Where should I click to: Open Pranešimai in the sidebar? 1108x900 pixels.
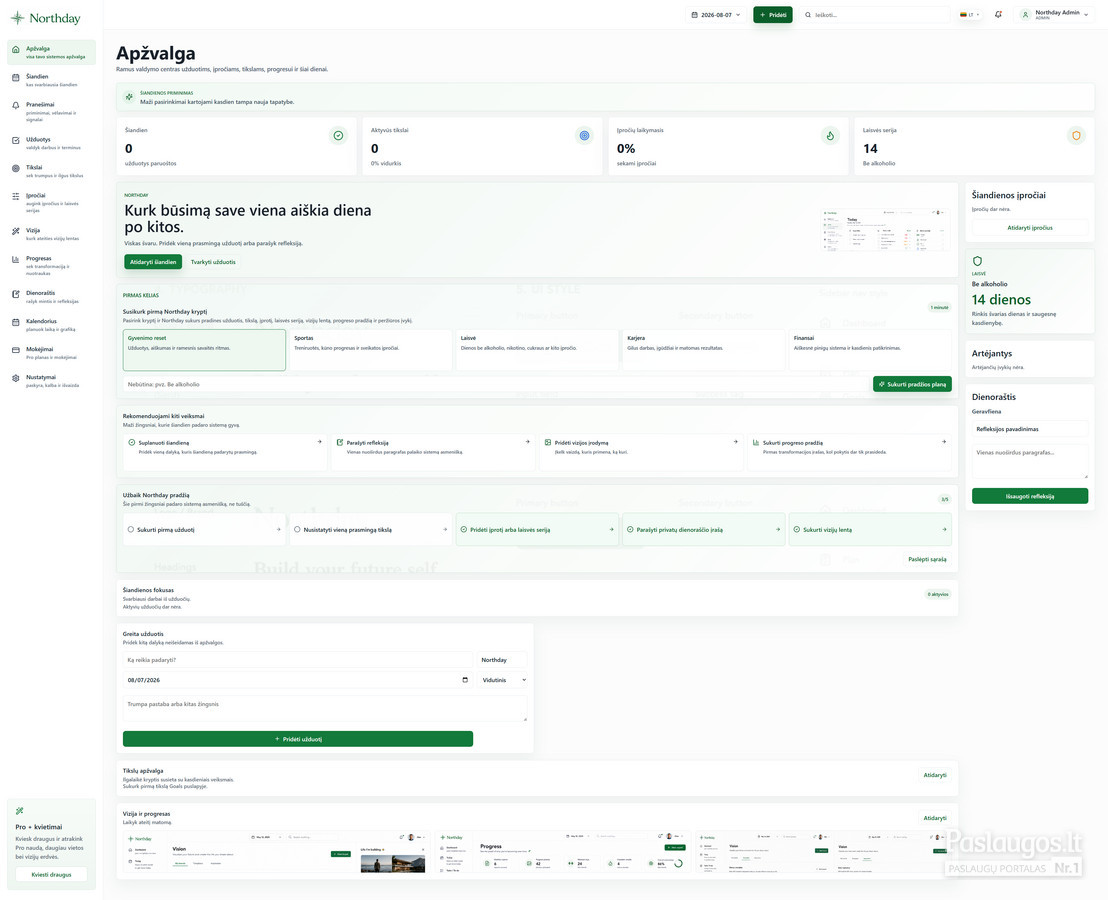[51, 112]
